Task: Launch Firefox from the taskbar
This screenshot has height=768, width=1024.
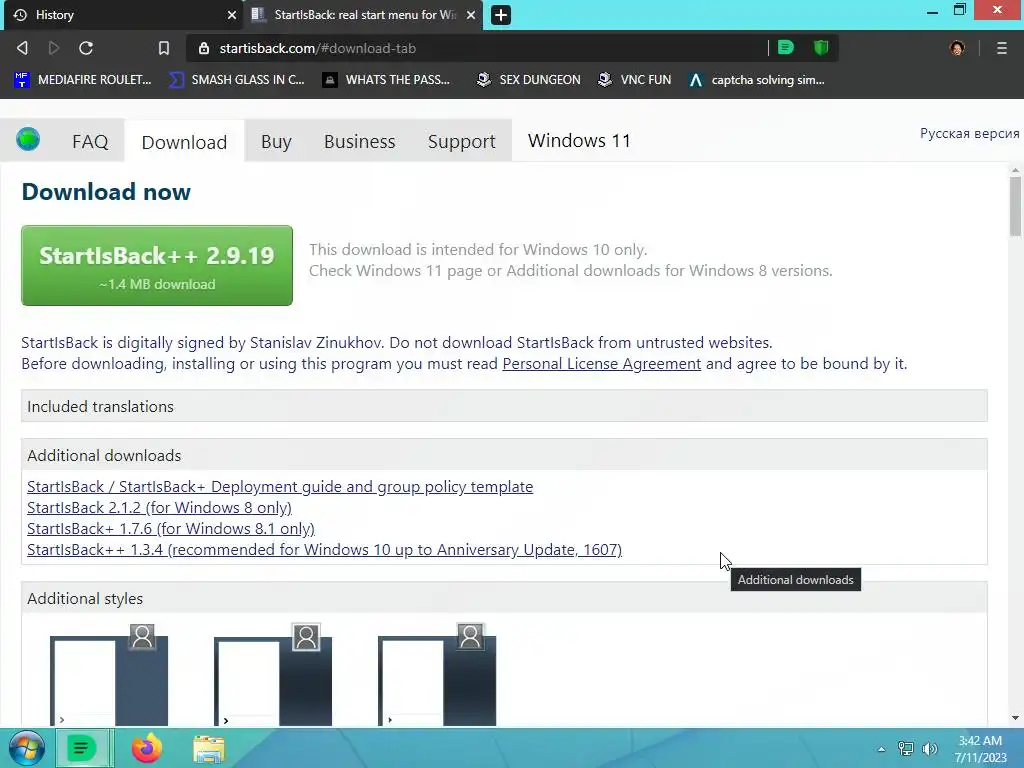Action: pyautogui.click(x=146, y=748)
